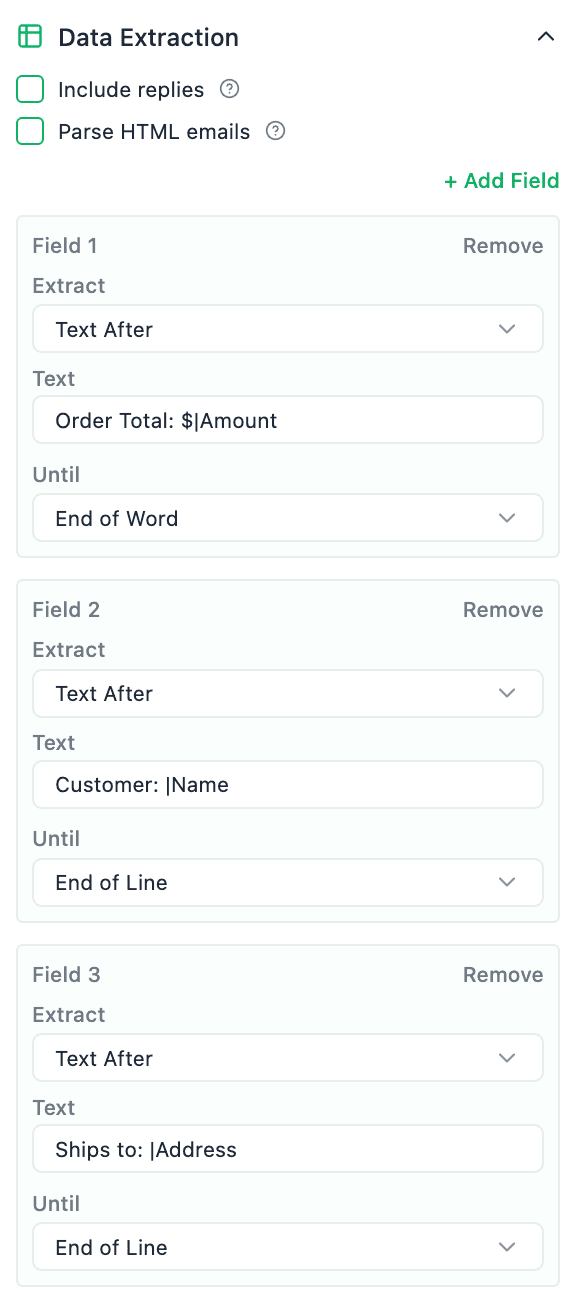Open the Until dropdown showing End of Word
The height and width of the screenshot is (1312, 586).
coord(288,518)
